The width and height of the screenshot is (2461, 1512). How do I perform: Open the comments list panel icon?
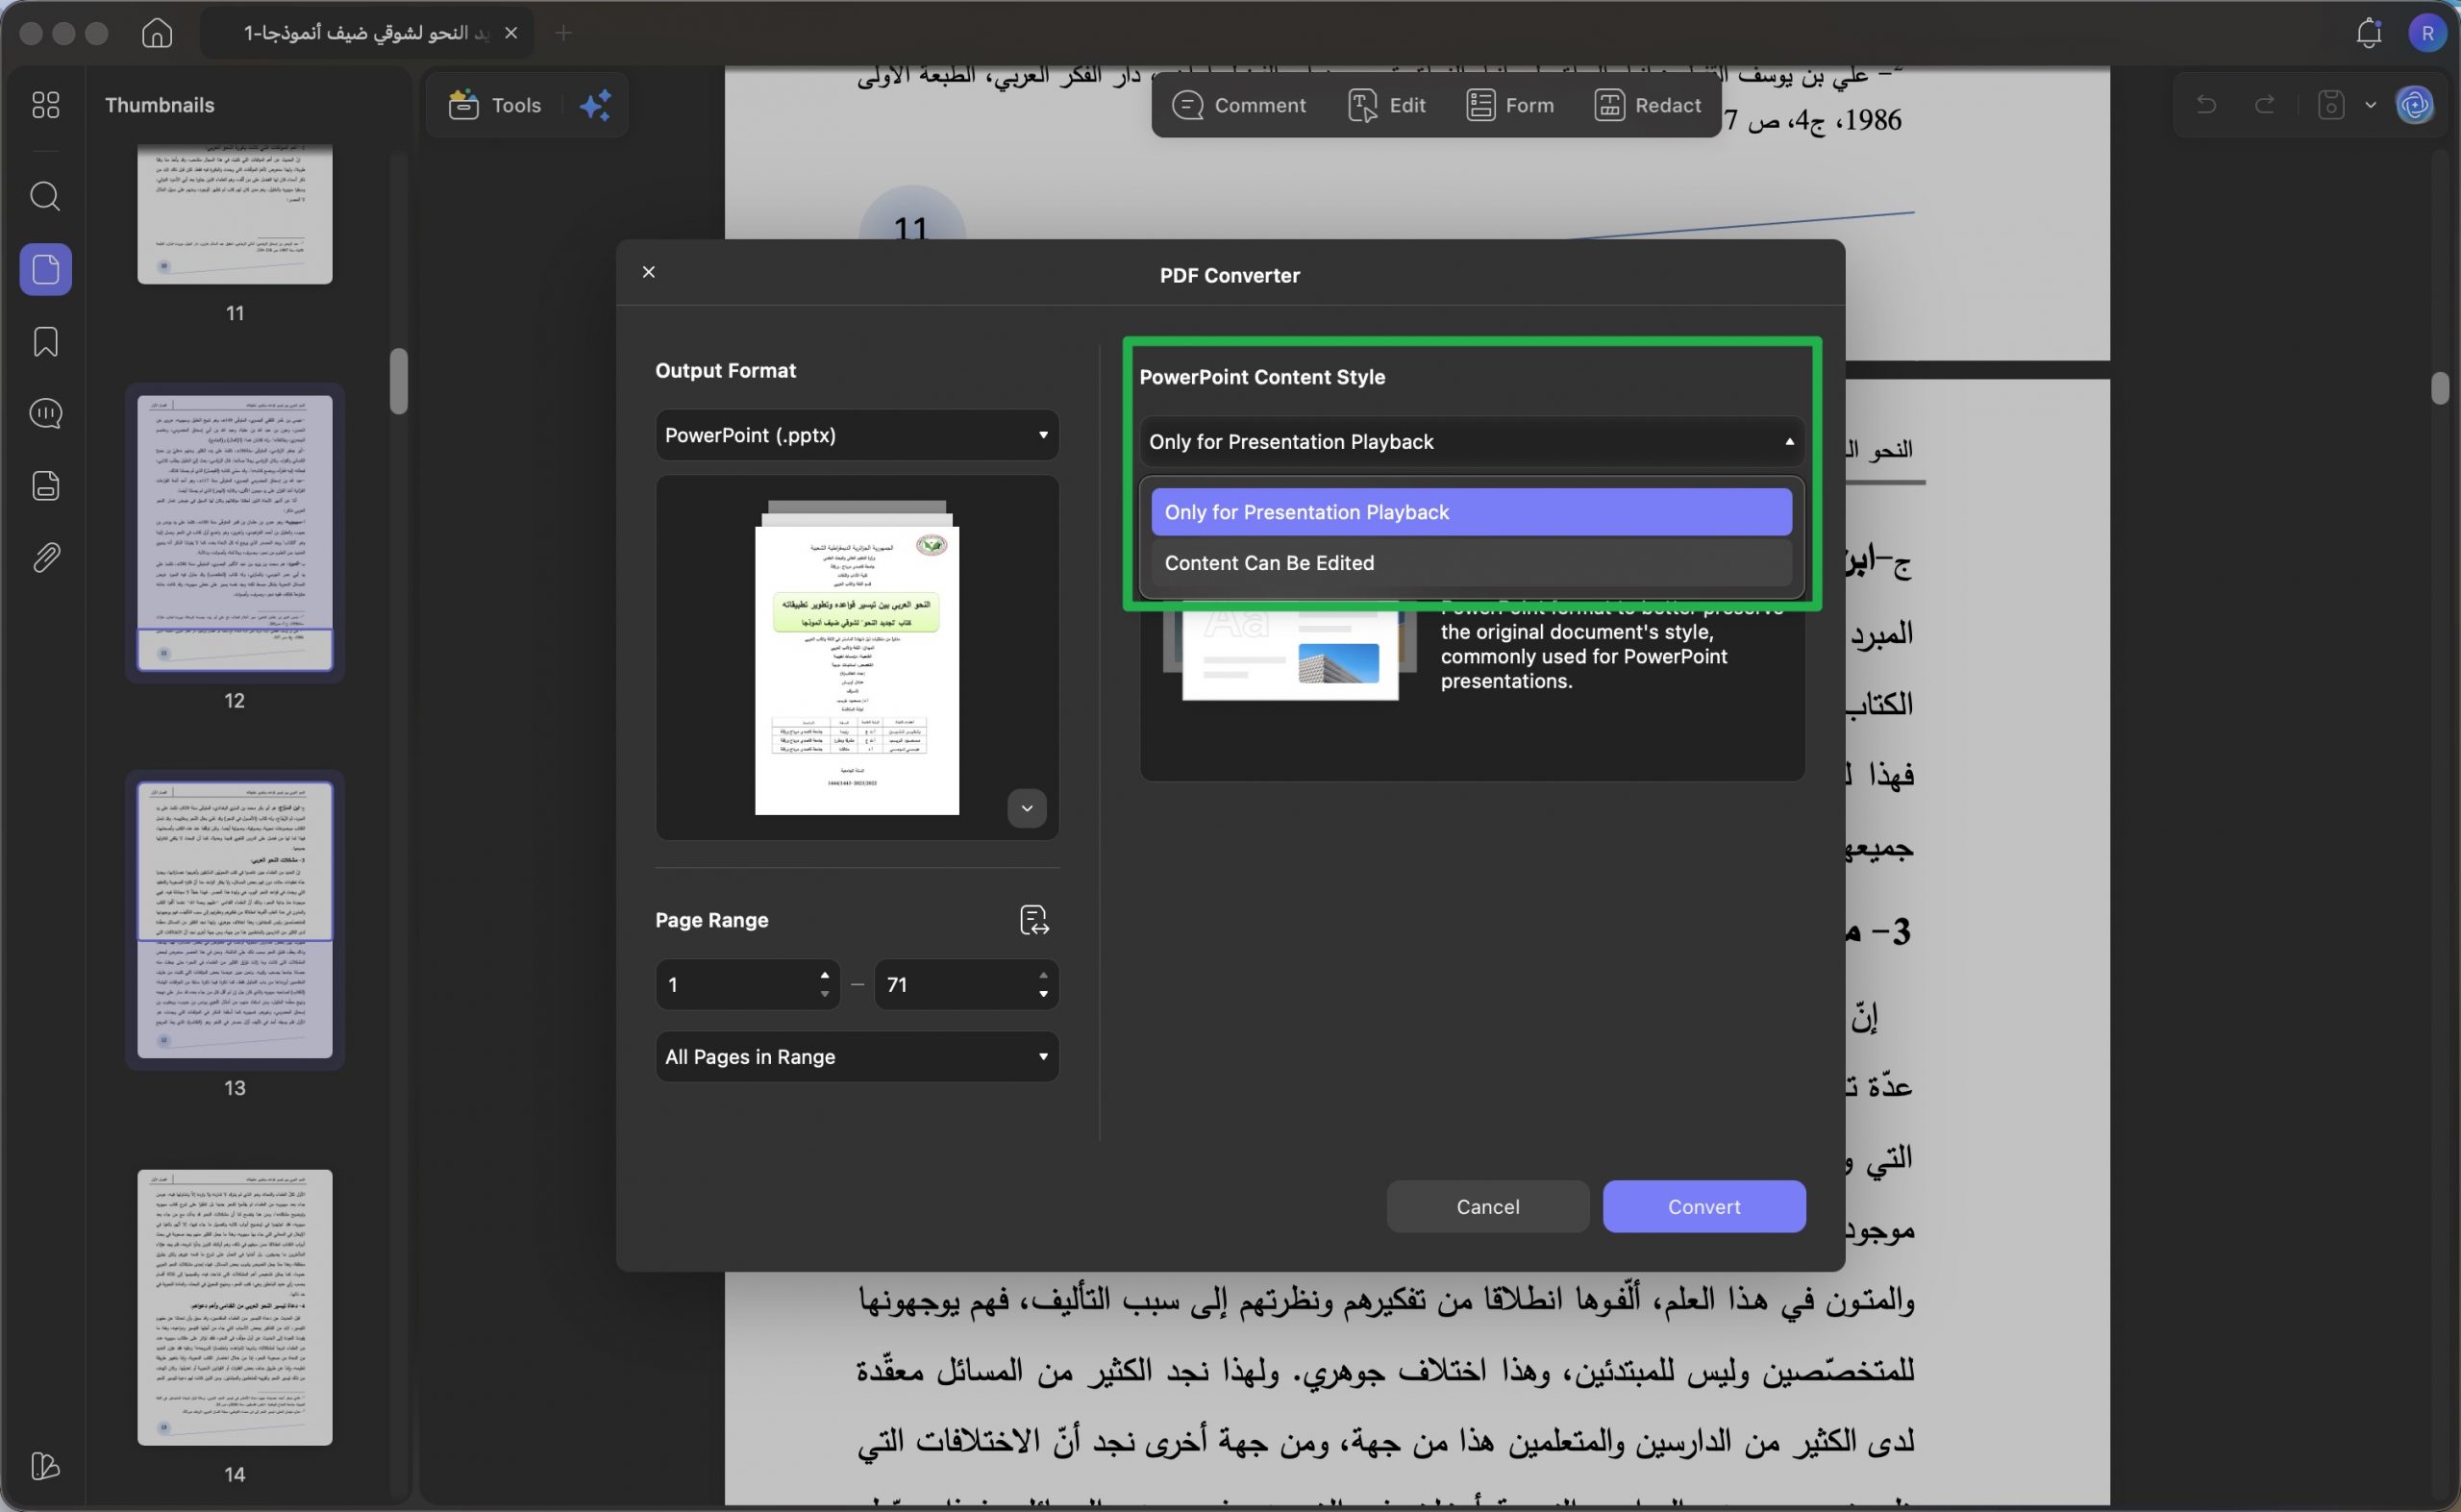tap(45, 413)
